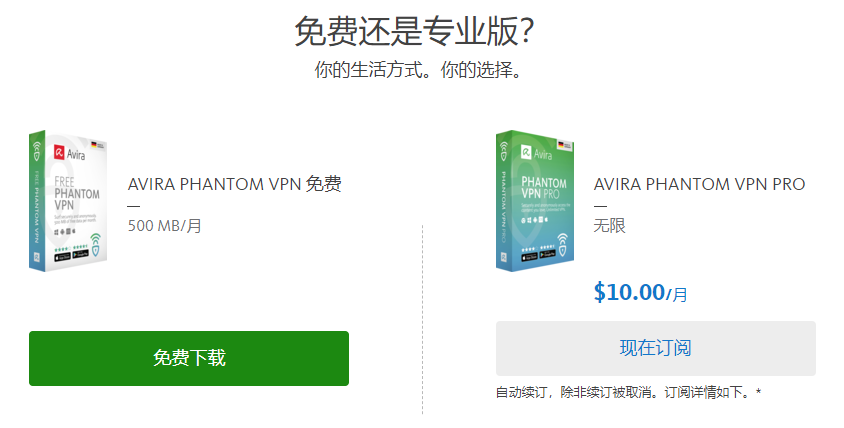
Task: Click the Free Phantom VPN box image
Action: pyautogui.click(x=68, y=200)
